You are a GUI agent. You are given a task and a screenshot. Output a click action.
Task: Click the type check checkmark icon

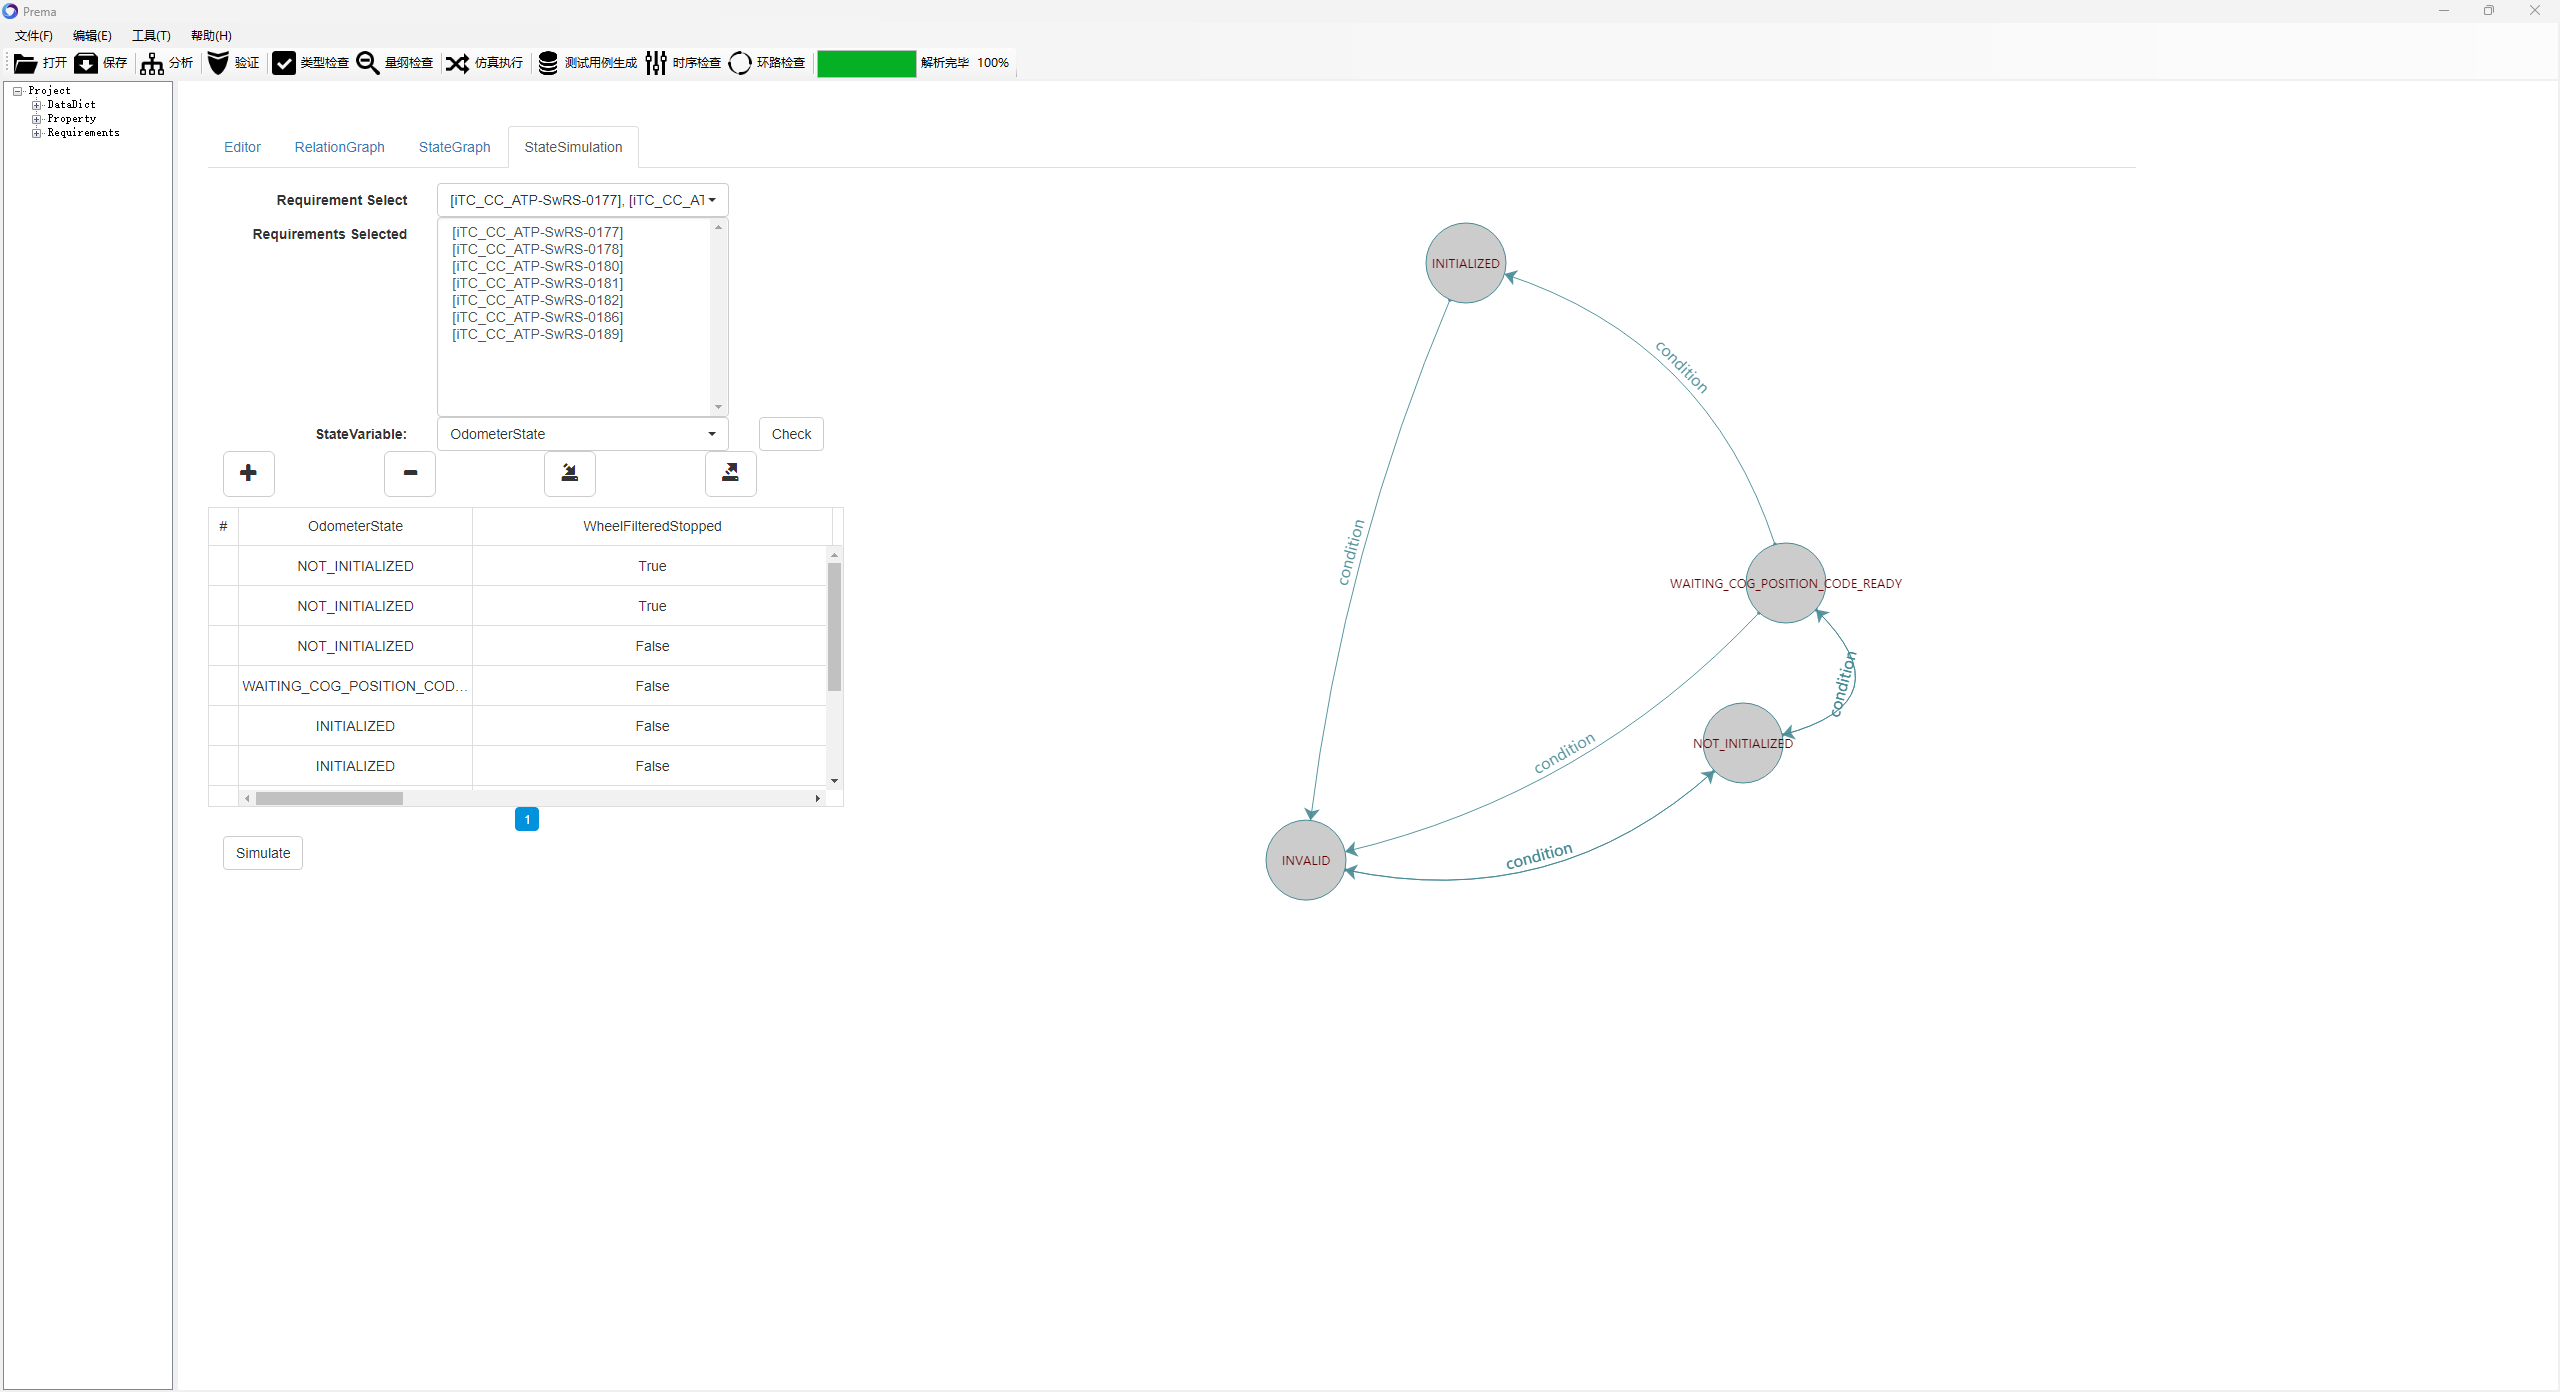click(x=284, y=63)
